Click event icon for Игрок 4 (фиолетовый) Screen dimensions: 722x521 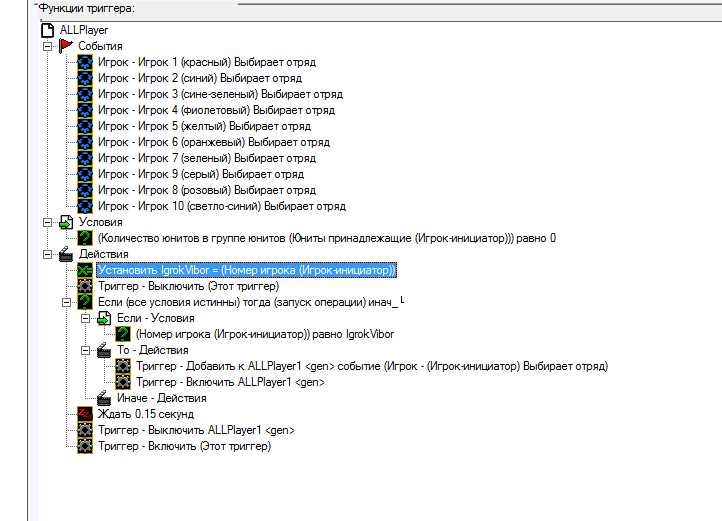coord(85,111)
